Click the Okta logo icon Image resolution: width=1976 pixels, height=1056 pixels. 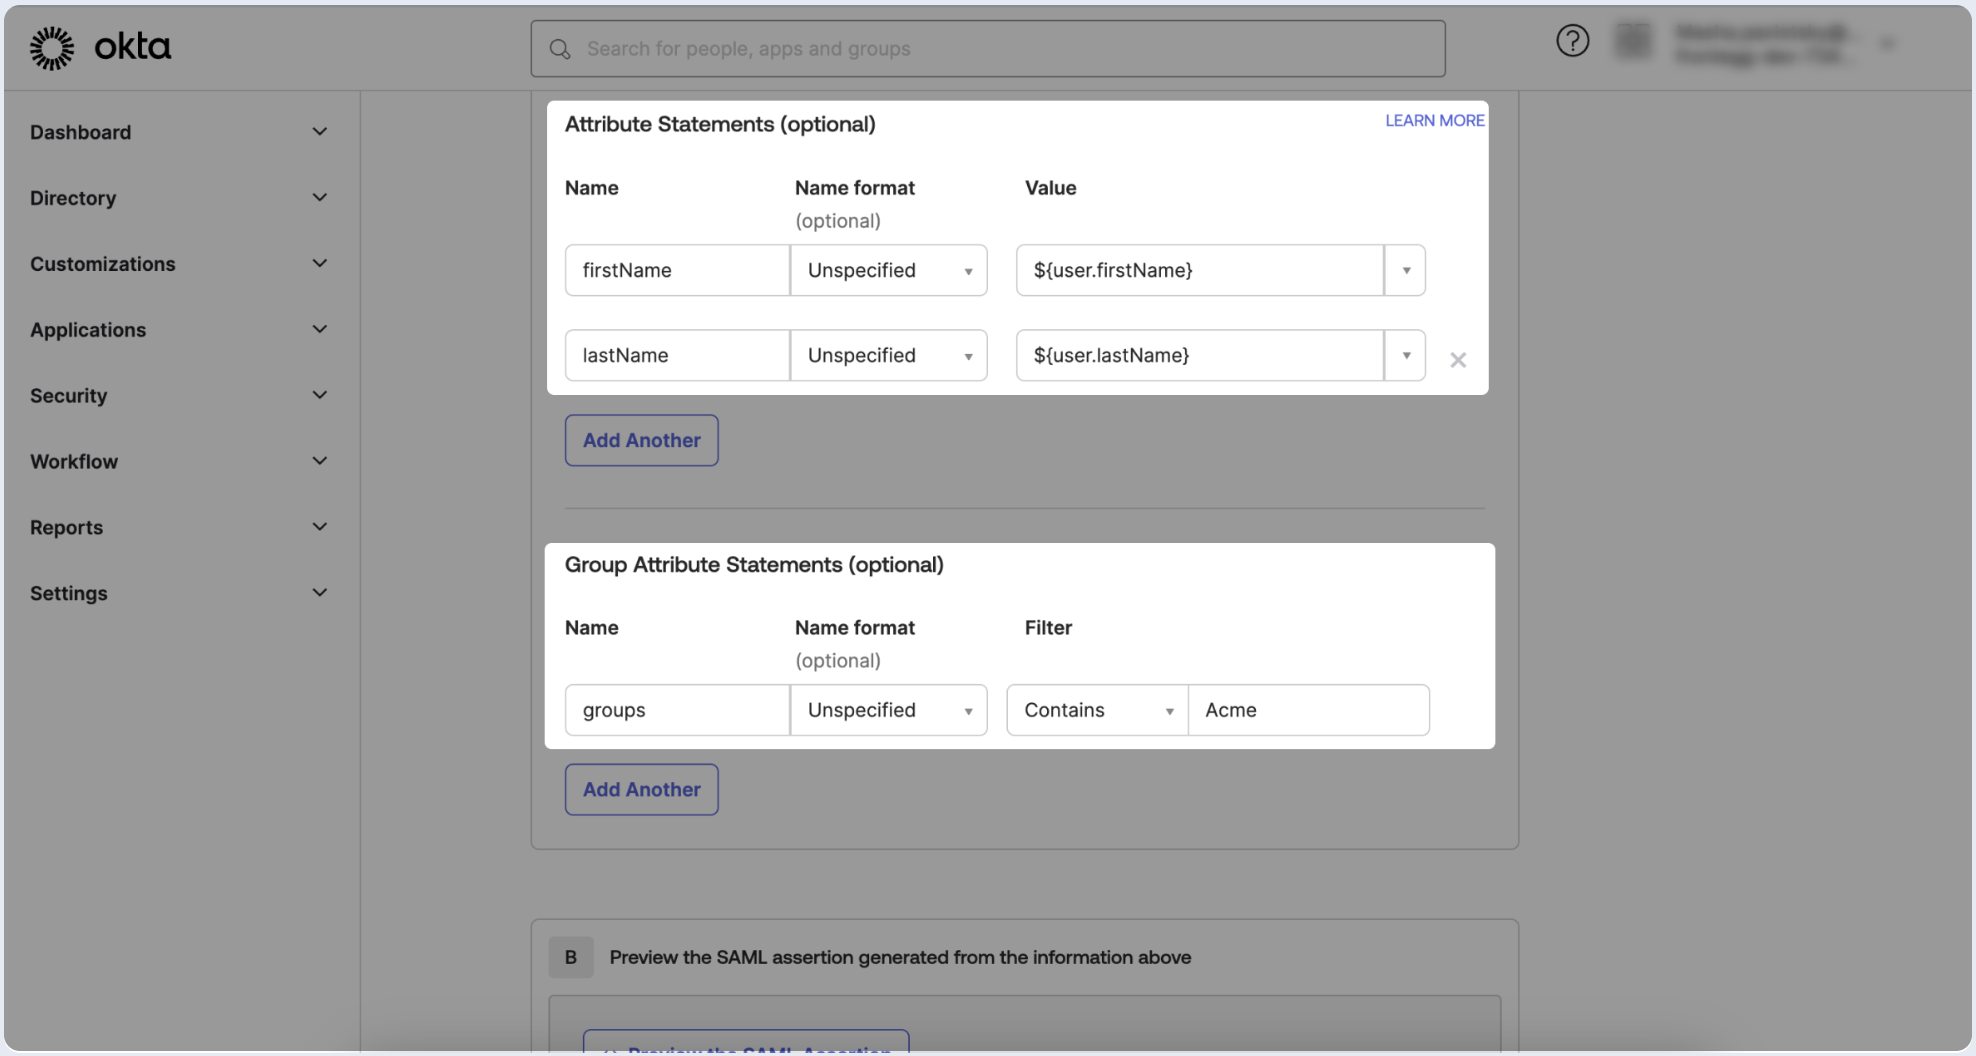pos(52,48)
